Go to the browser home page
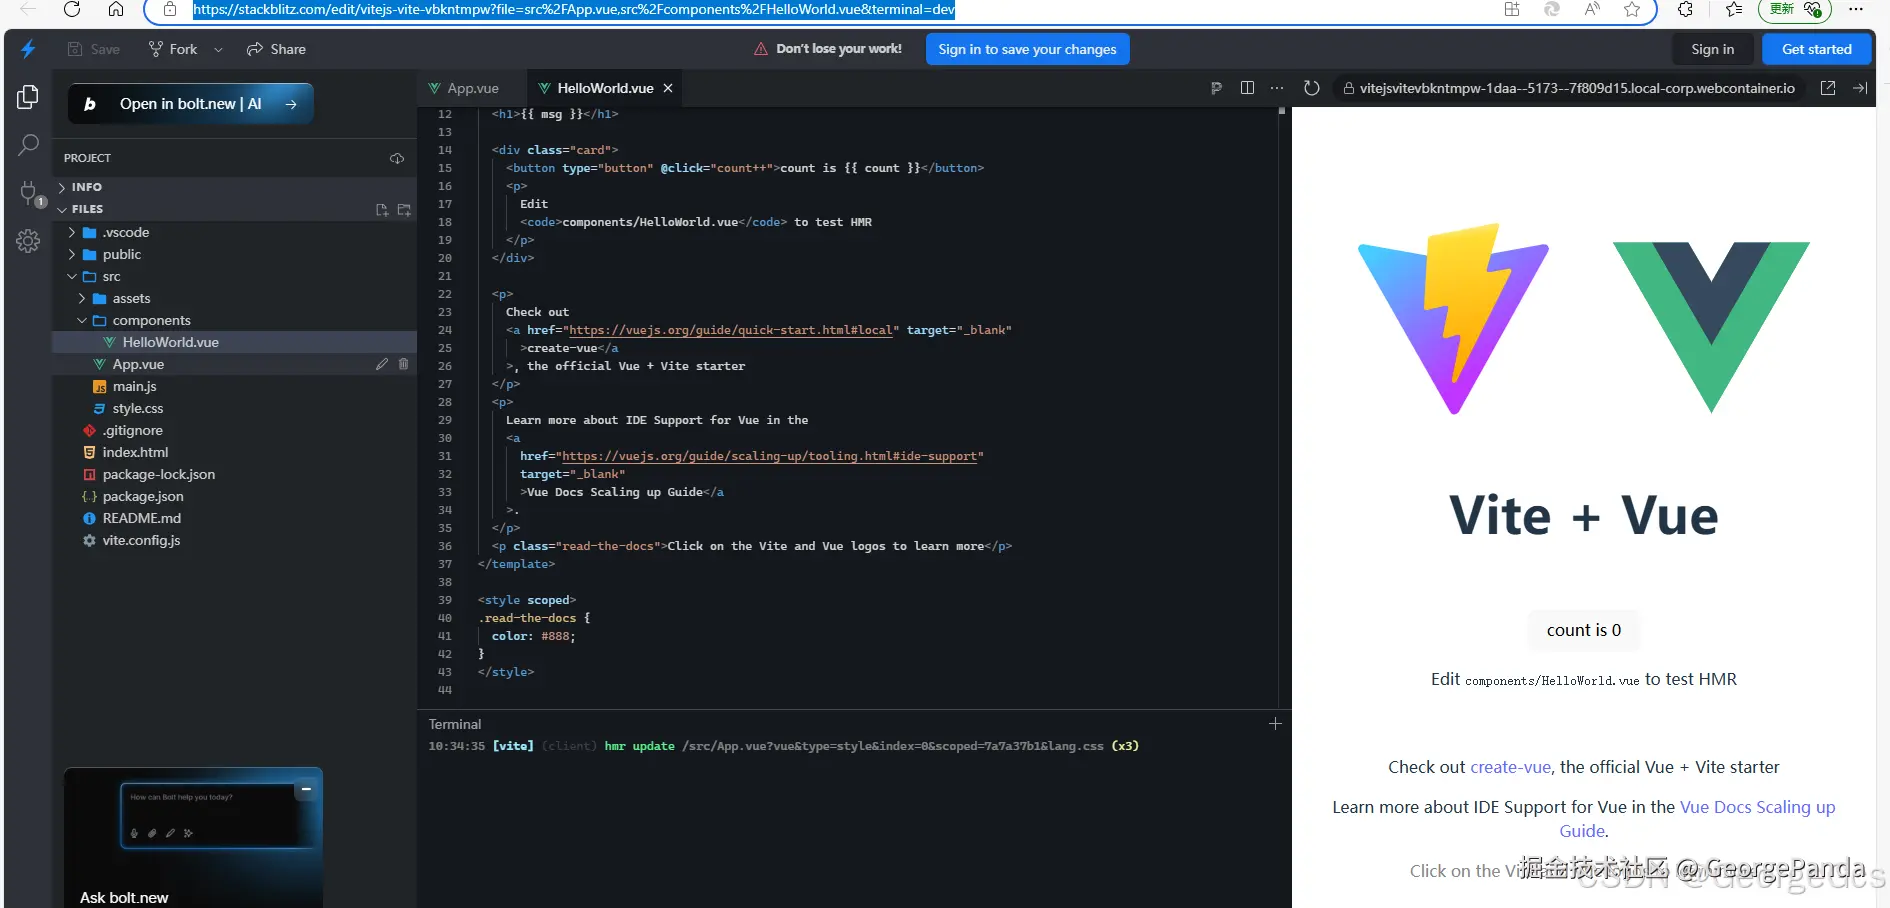 [116, 9]
